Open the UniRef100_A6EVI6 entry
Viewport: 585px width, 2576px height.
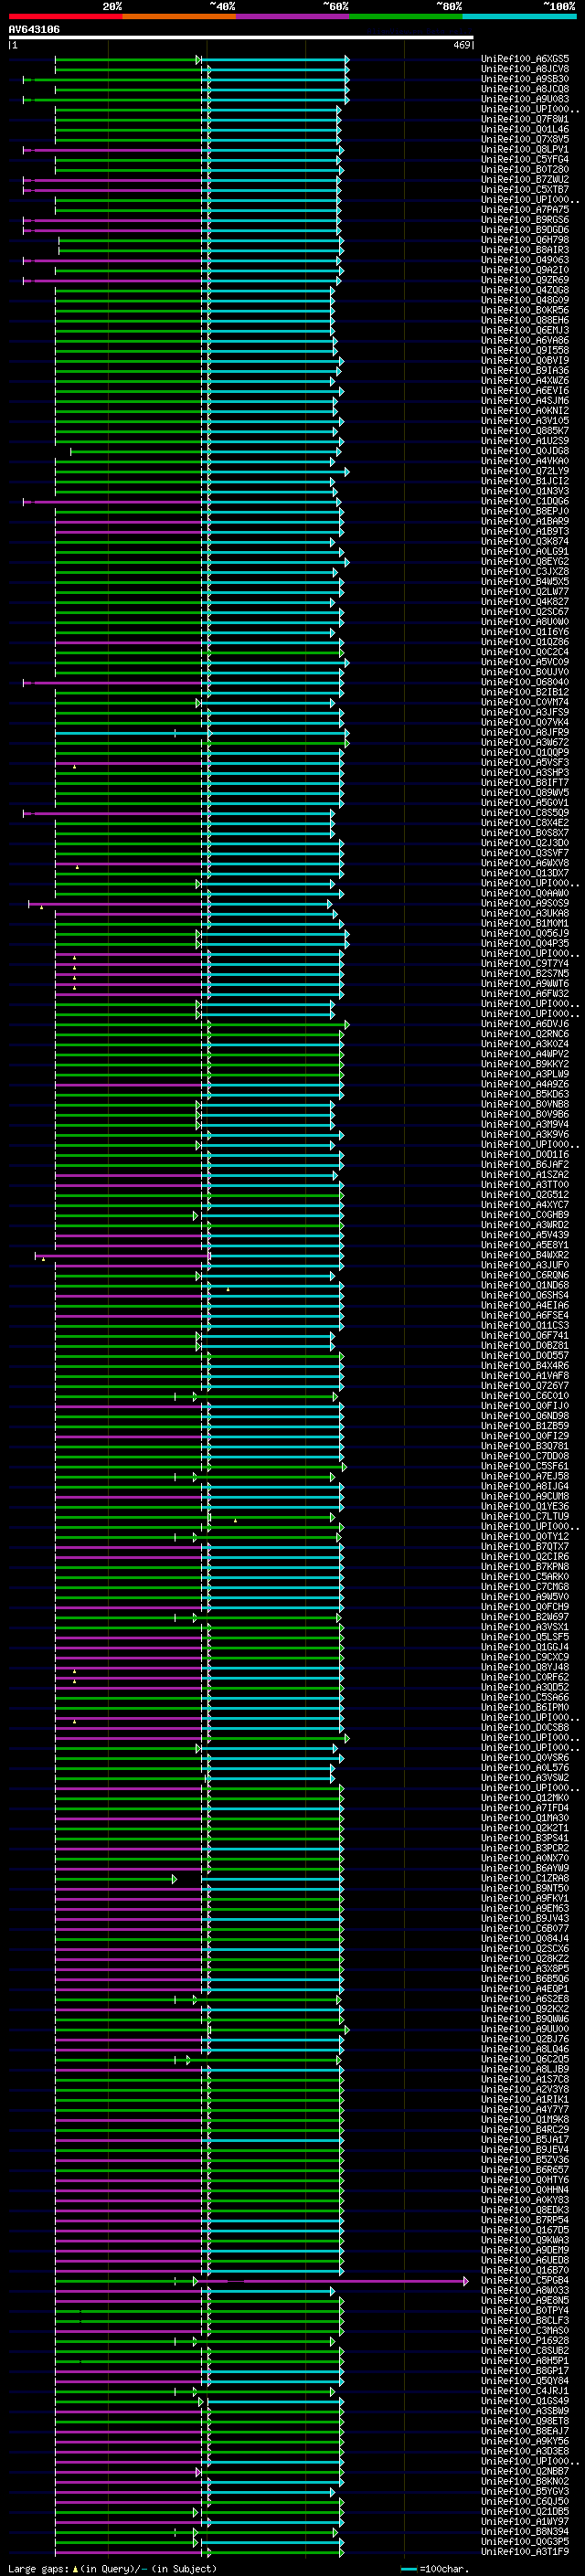click(525, 391)
